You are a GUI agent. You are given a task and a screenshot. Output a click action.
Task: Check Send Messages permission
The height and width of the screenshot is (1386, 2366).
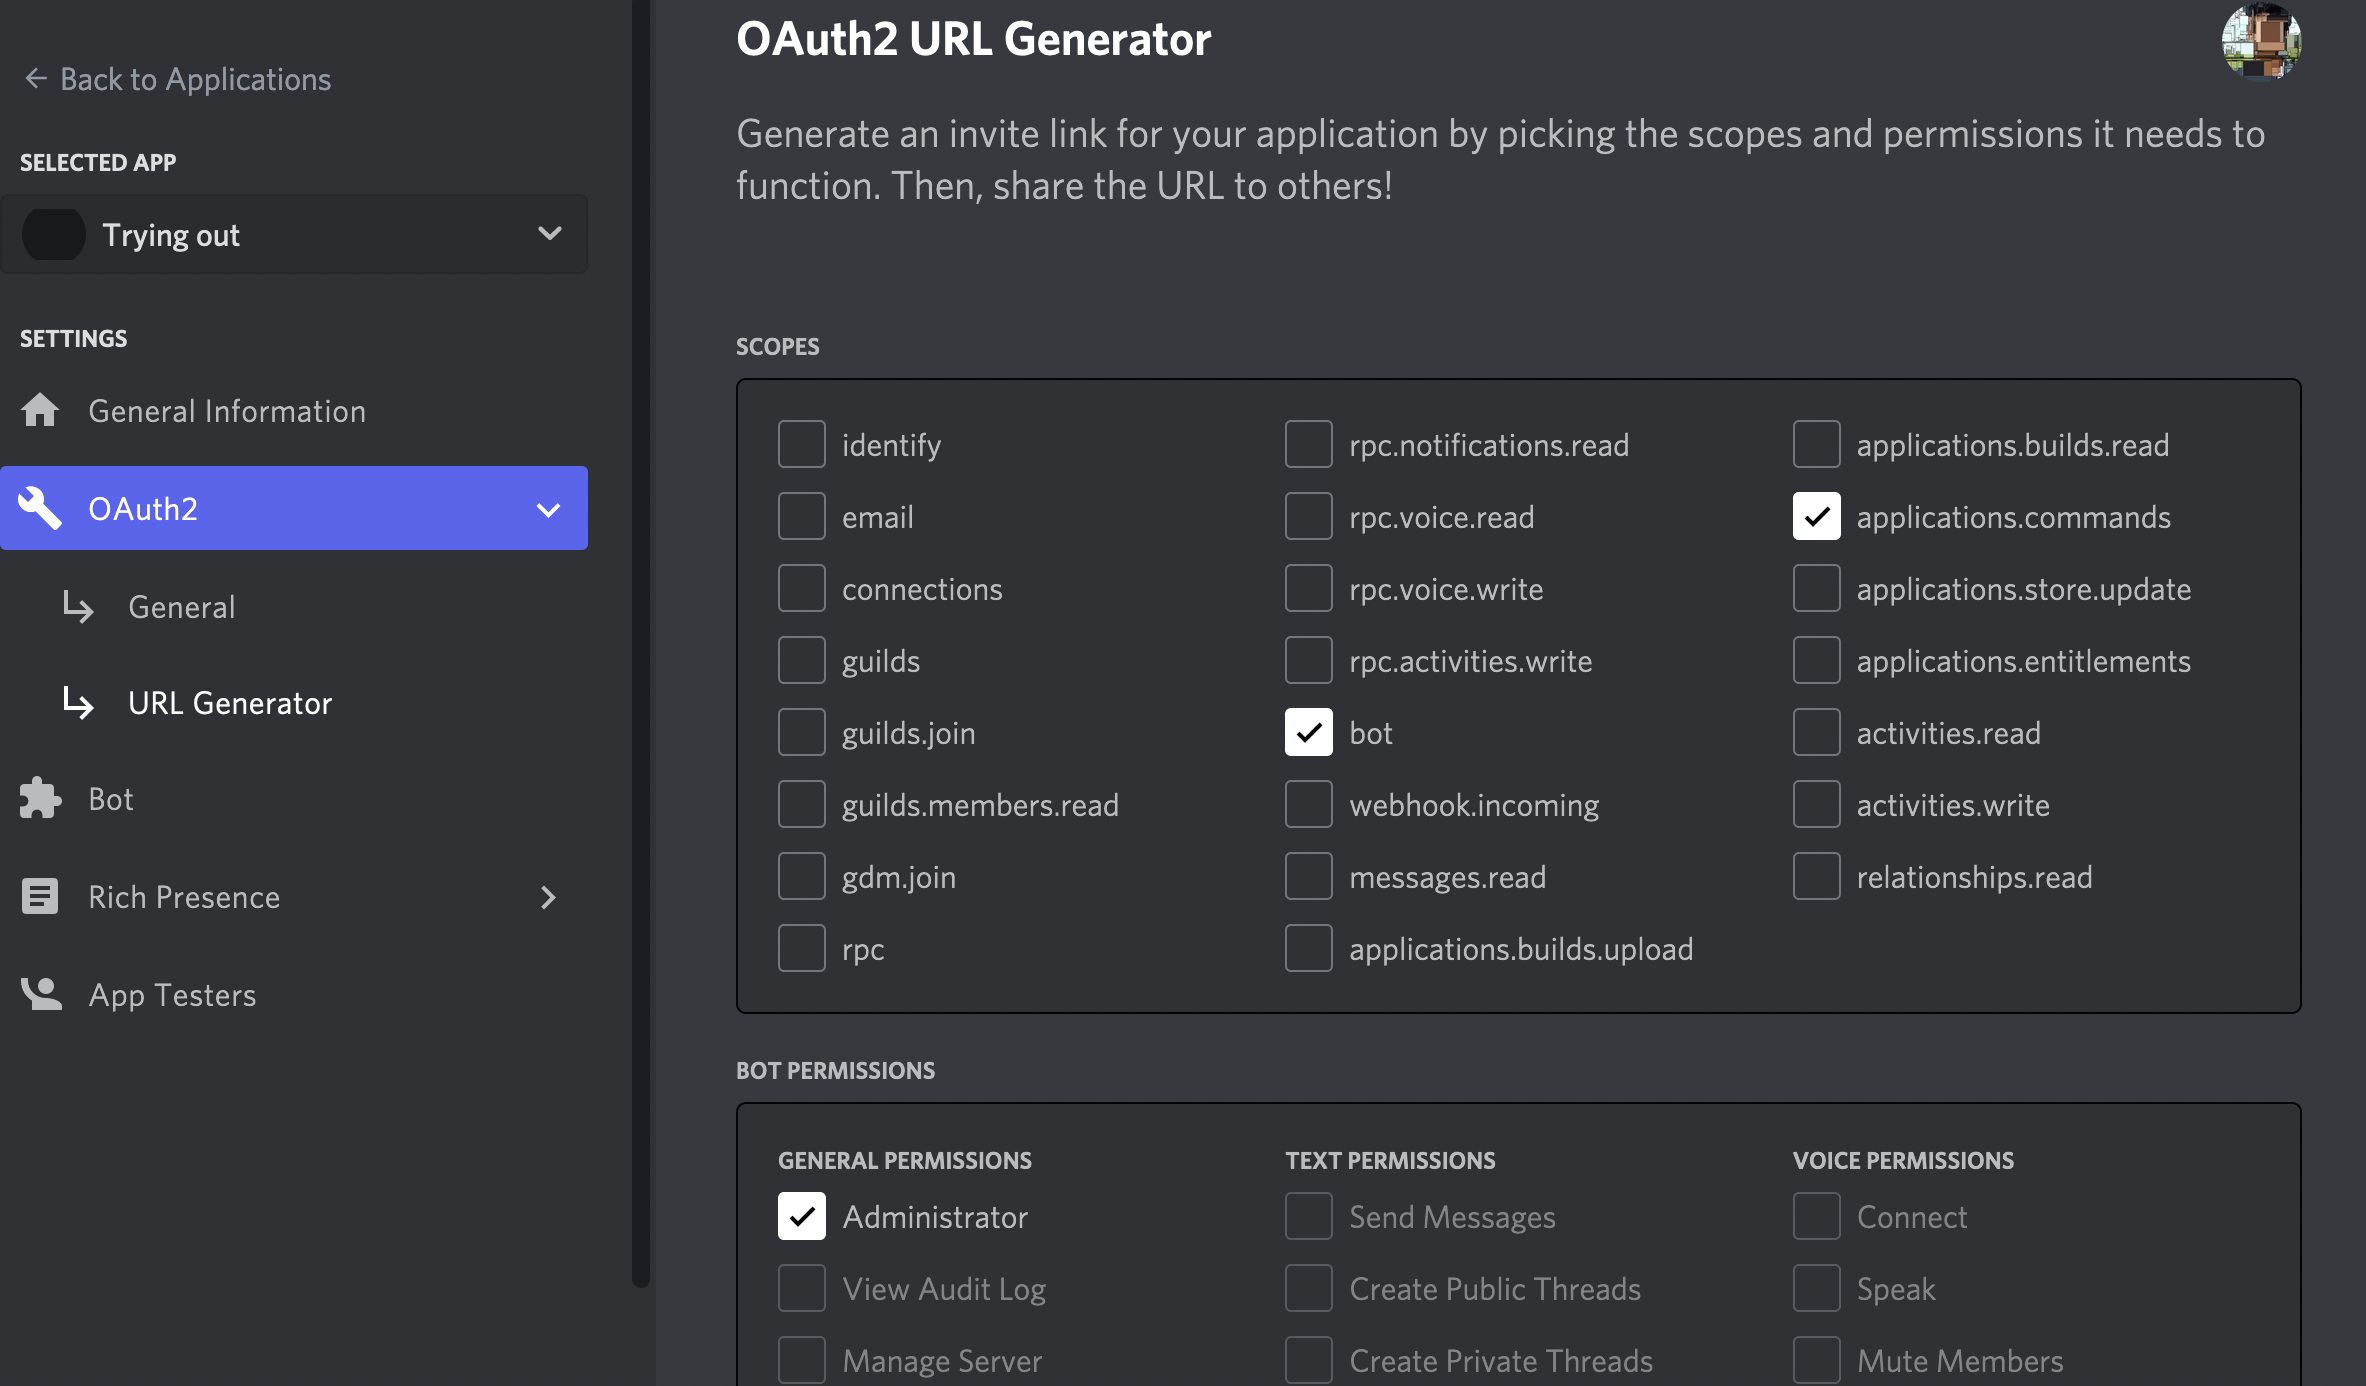click(1309, 1216)
